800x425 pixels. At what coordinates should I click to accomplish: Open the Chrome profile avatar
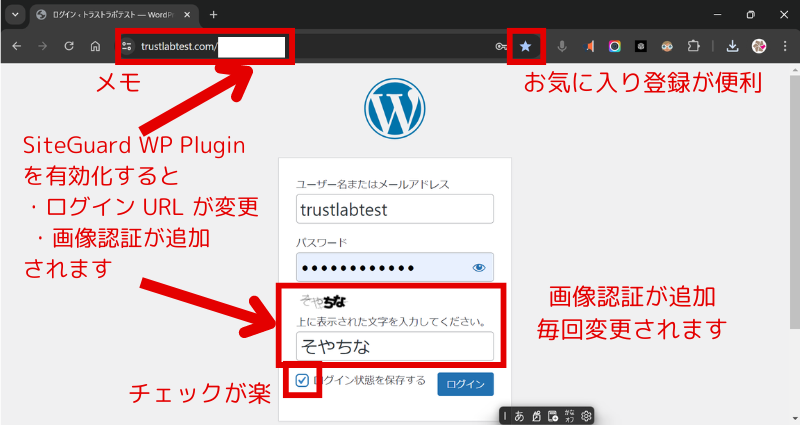(x=759, y=46)
